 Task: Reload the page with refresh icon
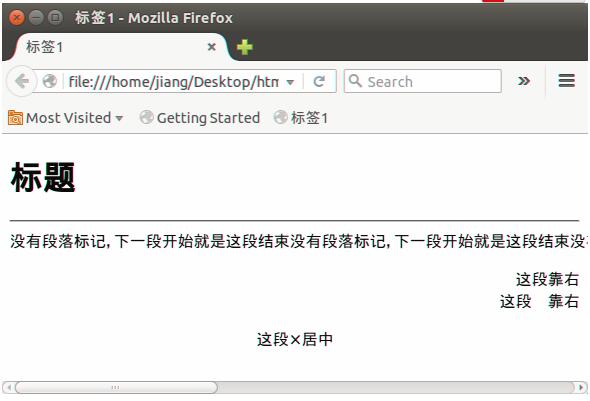pos(319,81)
